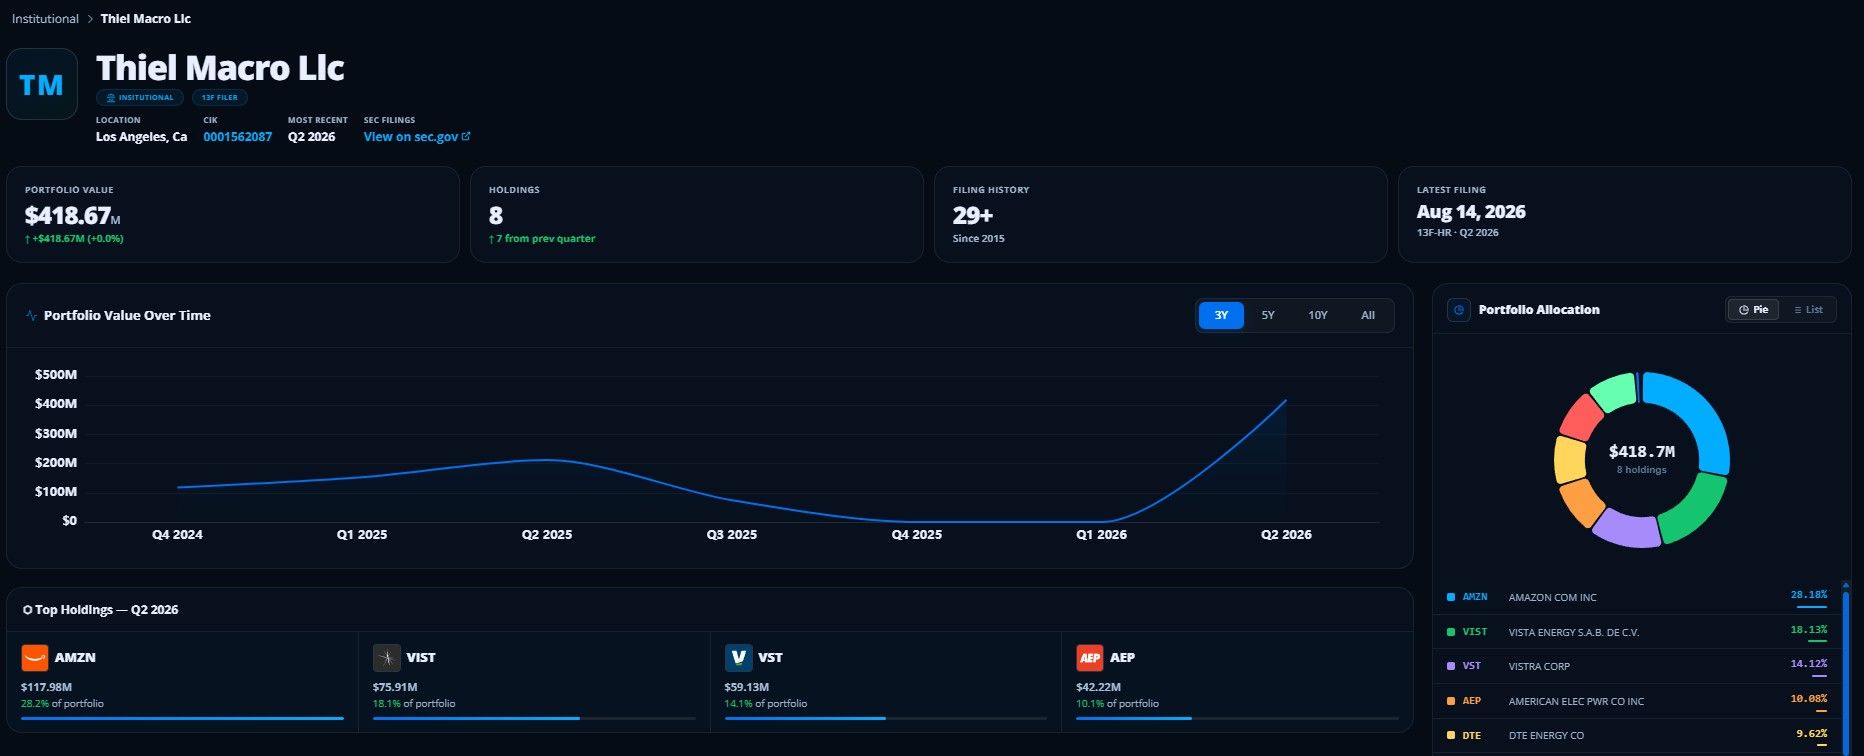Open the CIK 0001562087 link
The image size is (1864, 756).
point(238,137)
